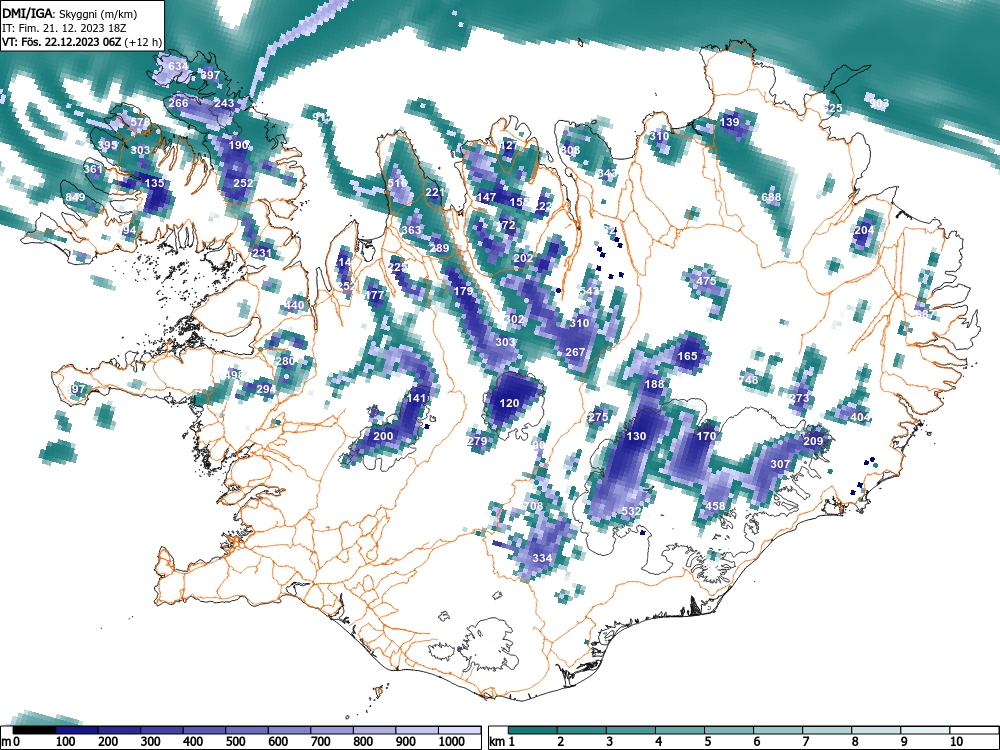Screen dimensions: 1000x750
Task: Click the visibility value '97'
Action: coord(78,389)
